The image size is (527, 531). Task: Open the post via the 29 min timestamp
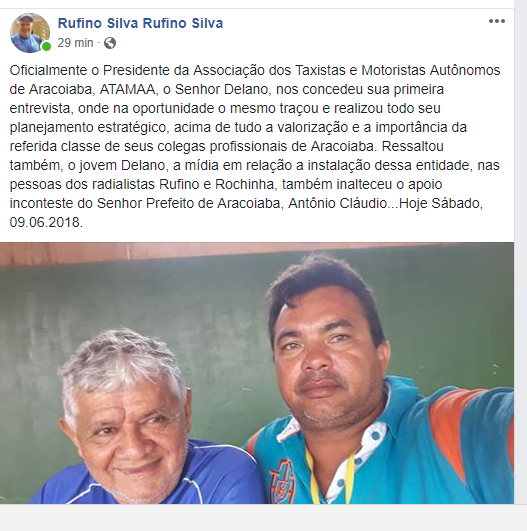[x=75, y=43]
